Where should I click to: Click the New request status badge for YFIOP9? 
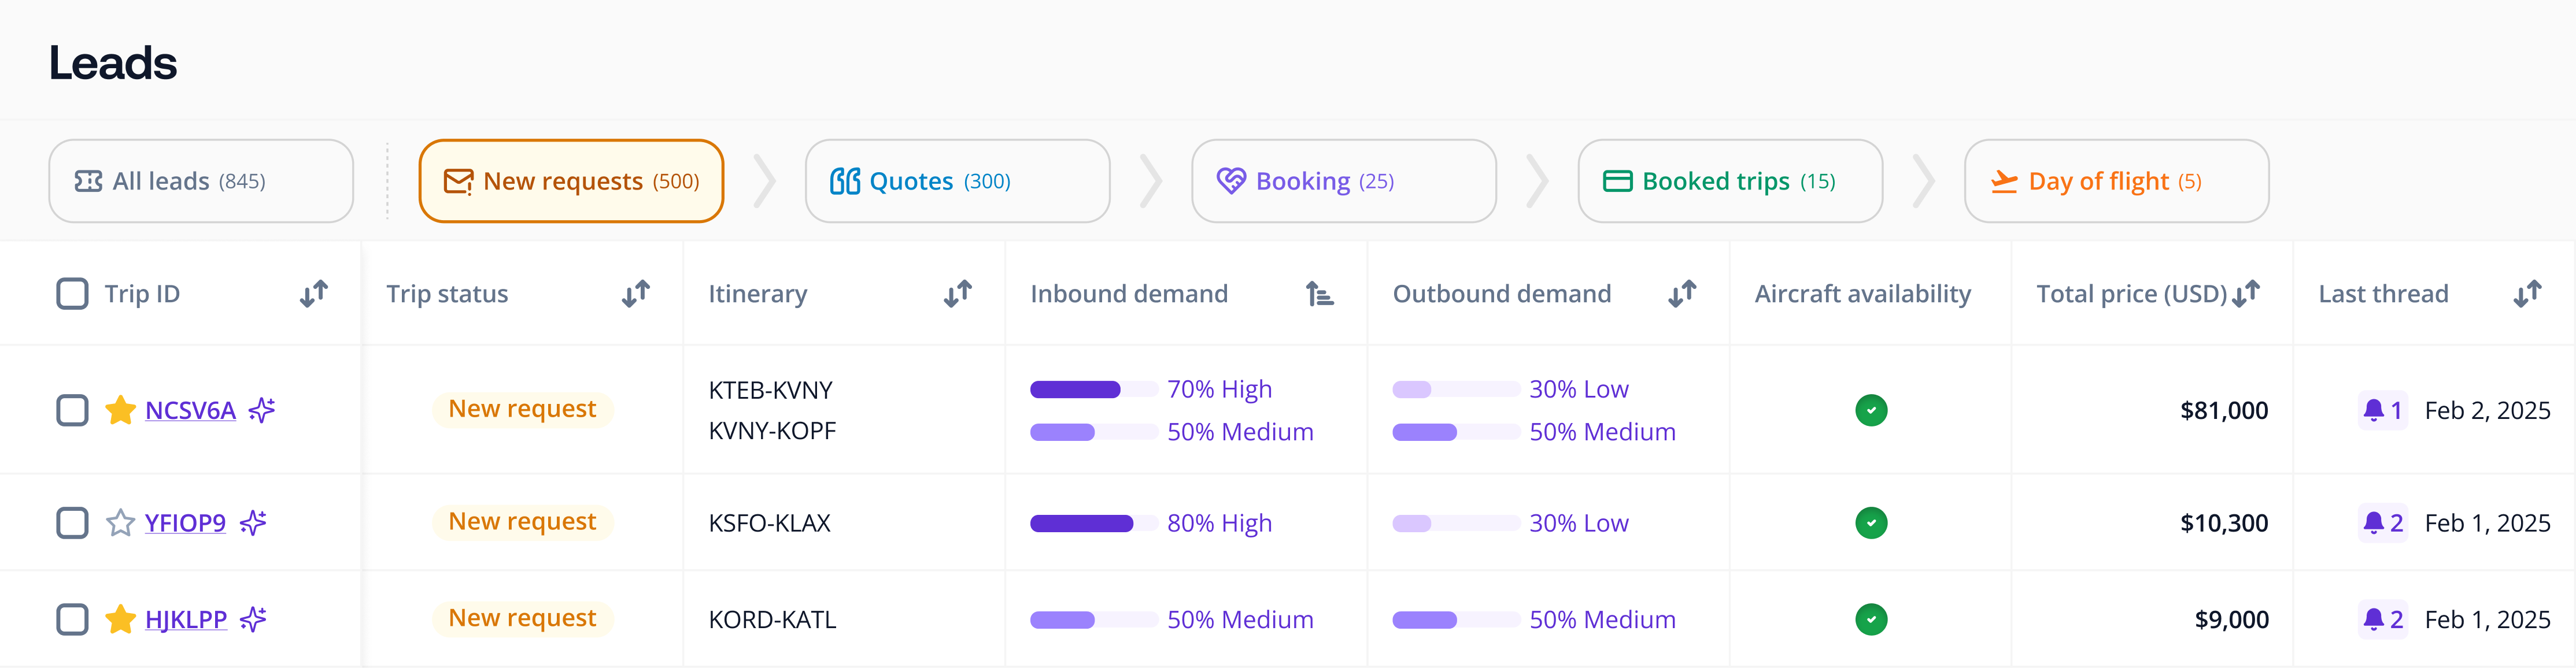[522, 522]
